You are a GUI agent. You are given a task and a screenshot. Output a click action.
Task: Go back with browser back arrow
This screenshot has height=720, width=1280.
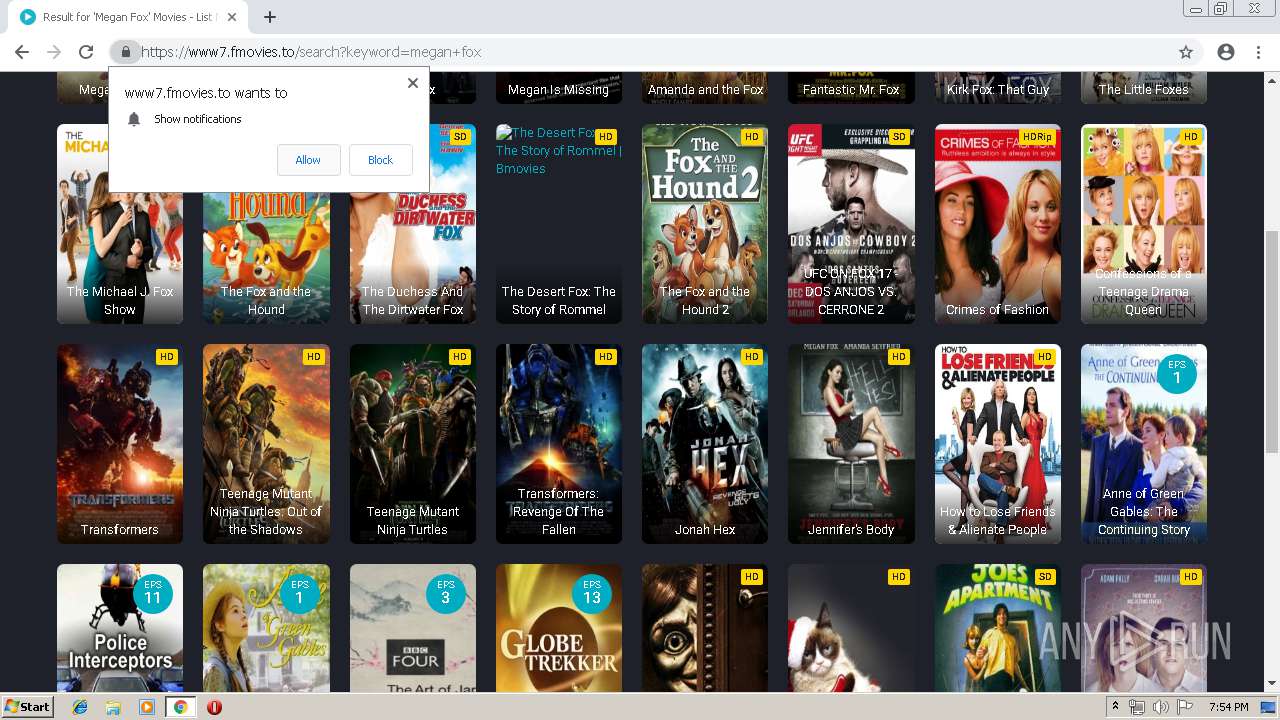(x=22, y=52)
